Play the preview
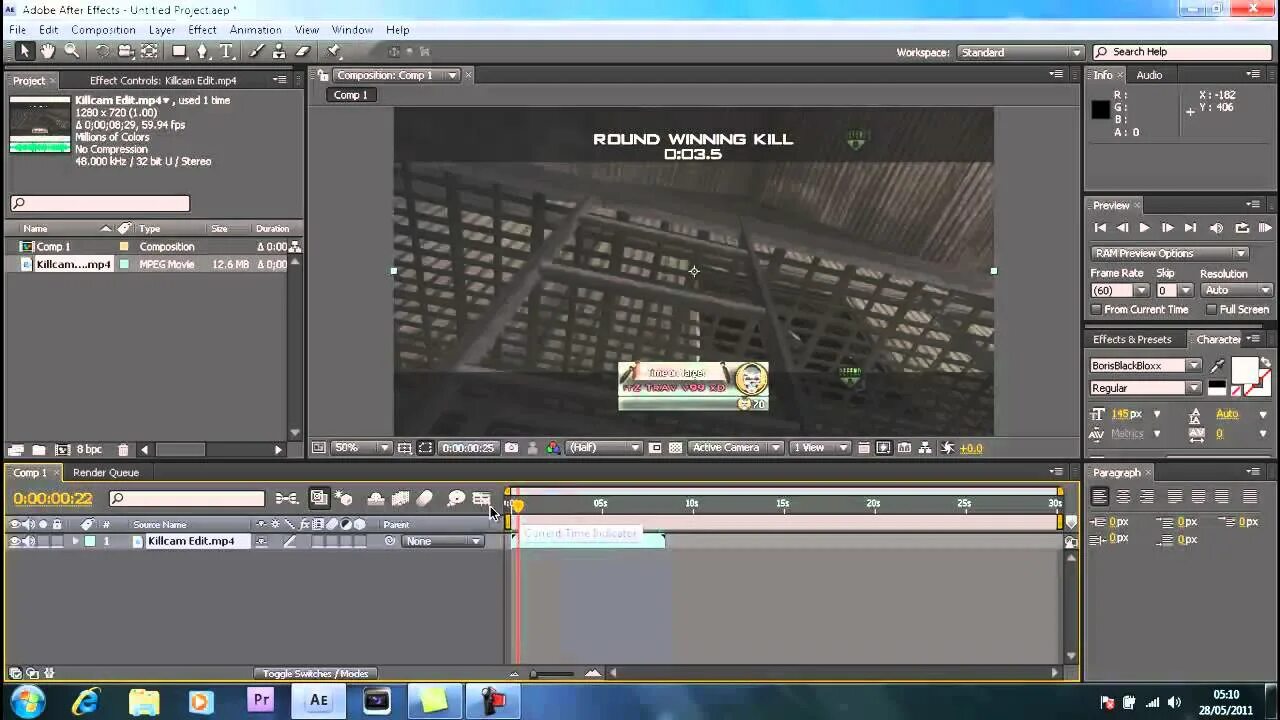Image resolution: width=1280 pixels, height=720 pixels. 1144,228
